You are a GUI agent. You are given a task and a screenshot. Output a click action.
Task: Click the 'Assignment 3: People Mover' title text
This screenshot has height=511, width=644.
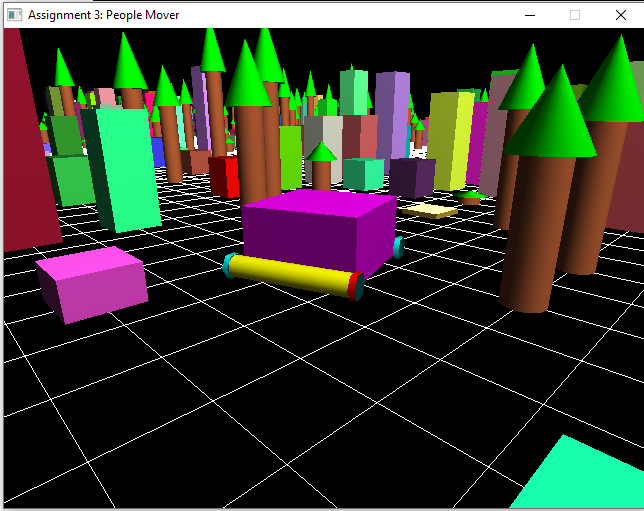pyautogui.click(x=103, y=15)
